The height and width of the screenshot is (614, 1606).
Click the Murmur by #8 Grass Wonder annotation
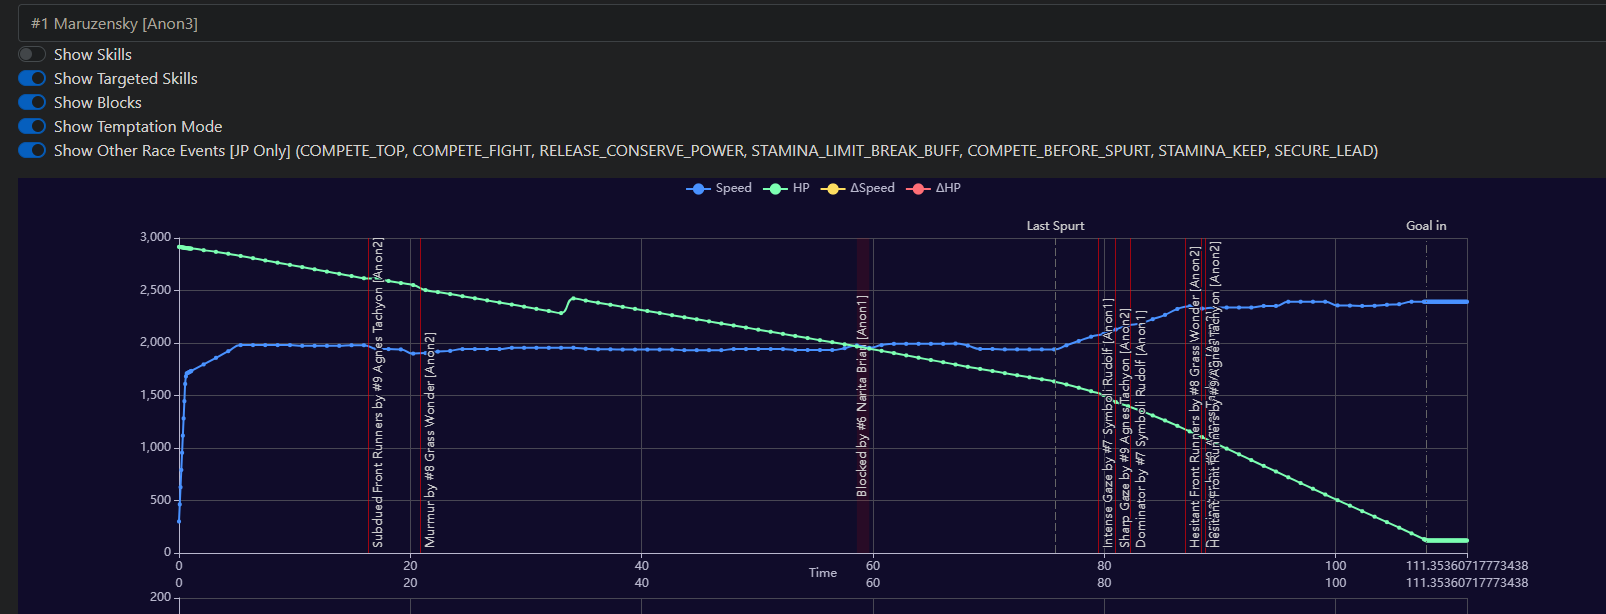point(430,440)
